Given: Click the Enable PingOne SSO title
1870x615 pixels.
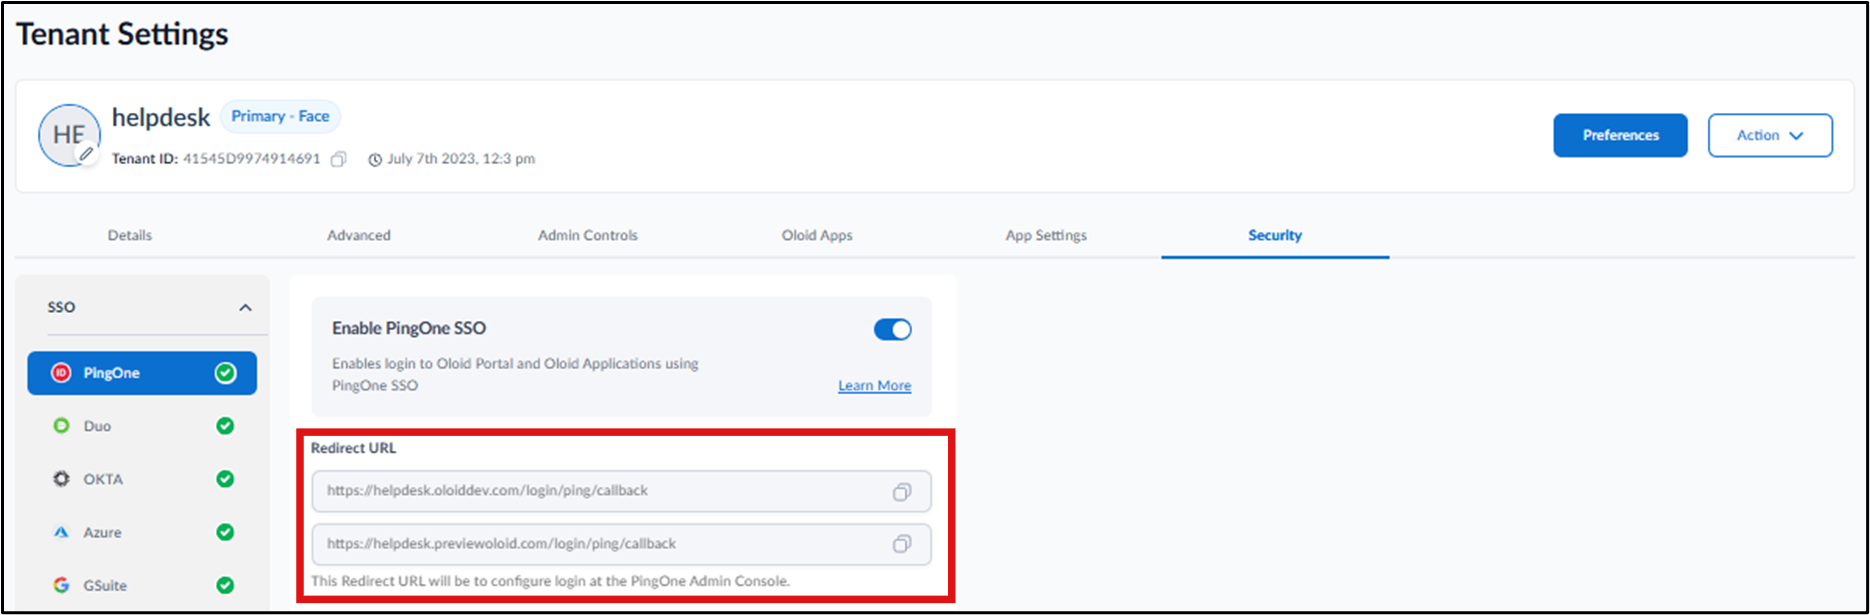Looking at the screenshot, I should 409,328.
